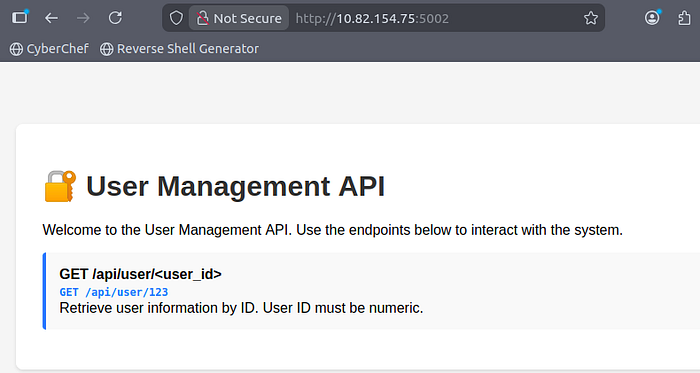Open the CyberChef bookmark
Viewport: 700px width, 373px height.
[x=49, y=49]
